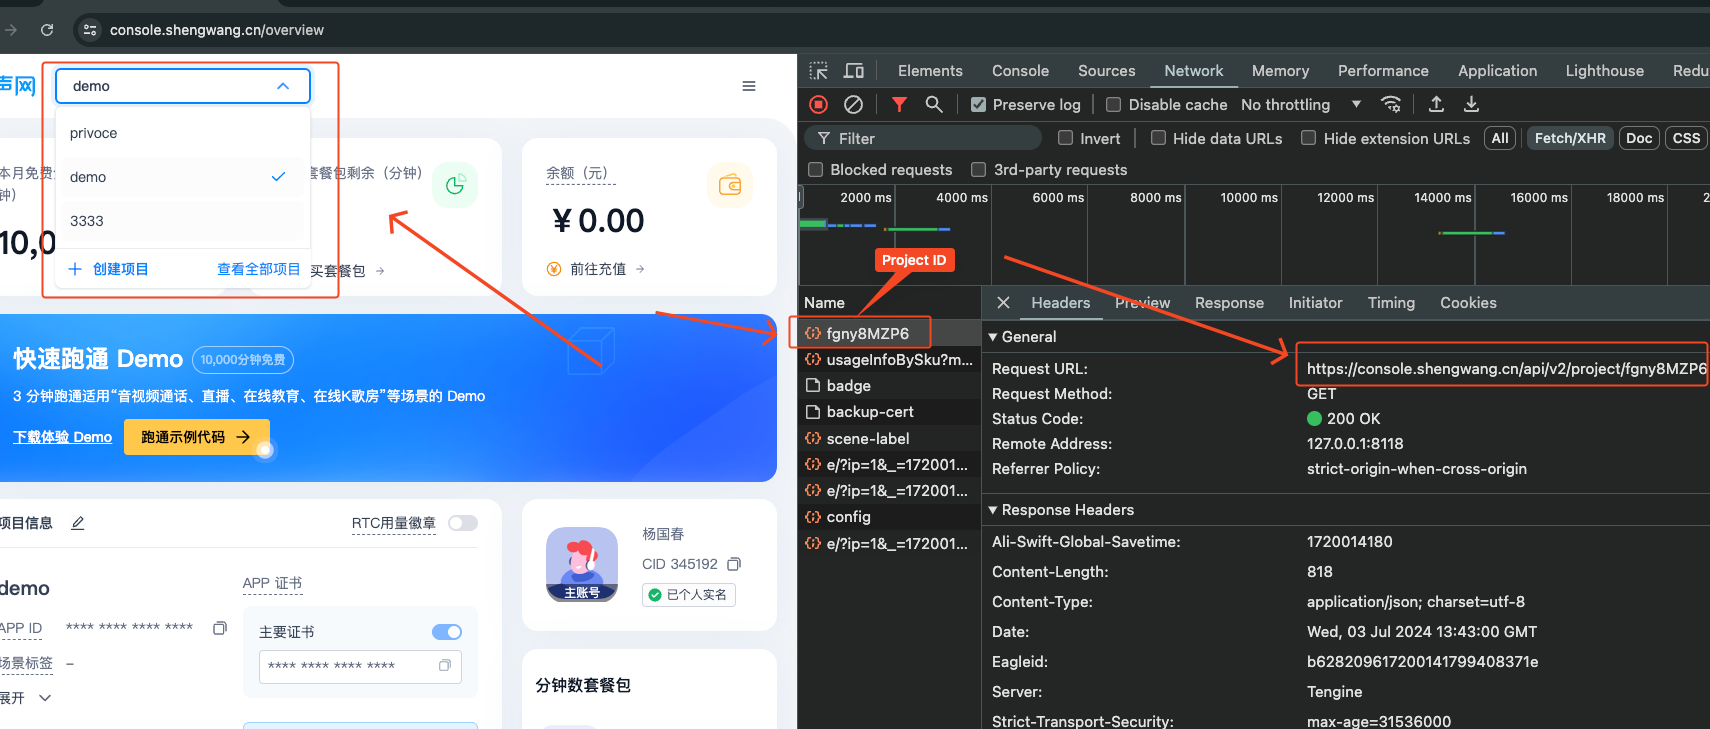Copy the APP ID value
Viewport: 1710px width, 729px height.
220,628
